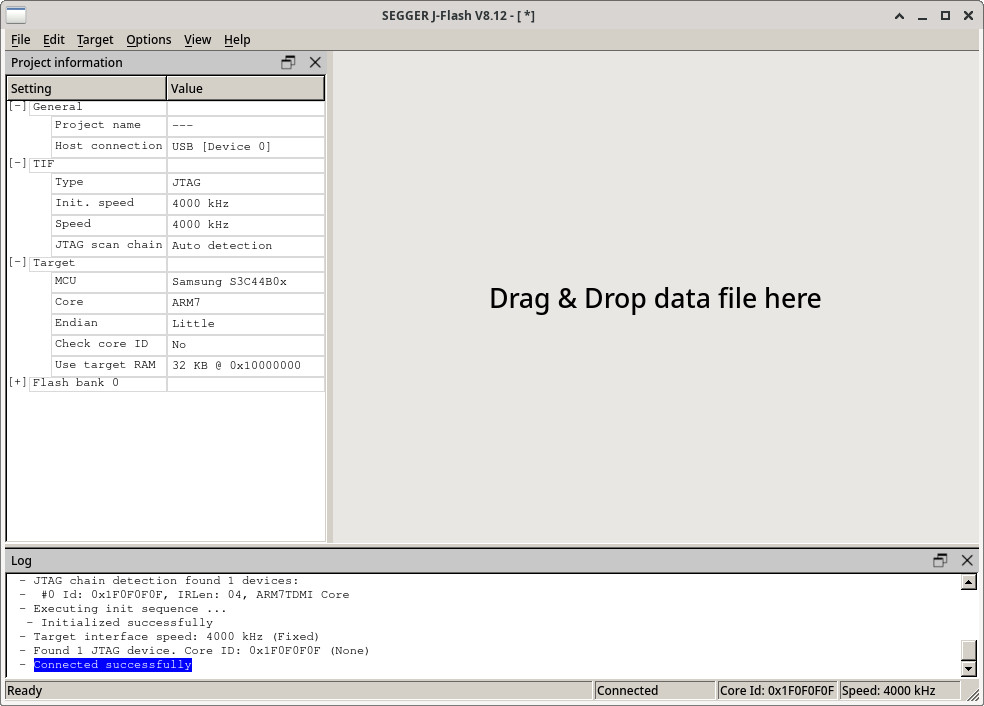The height and width of the screenshot is (706, 984).
Task: Close the Log panel
Action: (x=967, y=560)
